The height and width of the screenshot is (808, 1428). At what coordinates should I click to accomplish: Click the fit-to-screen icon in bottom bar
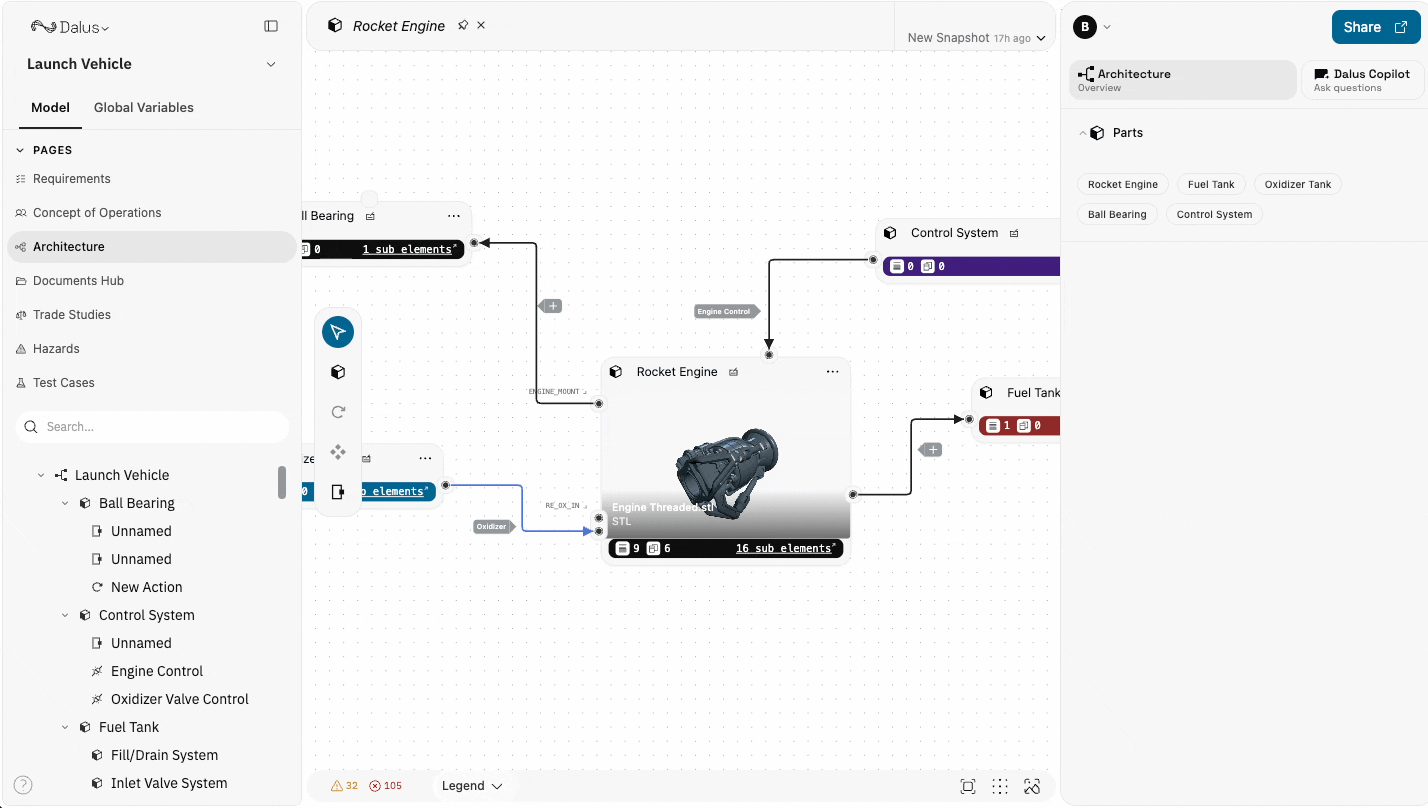(x=968, y=786)
